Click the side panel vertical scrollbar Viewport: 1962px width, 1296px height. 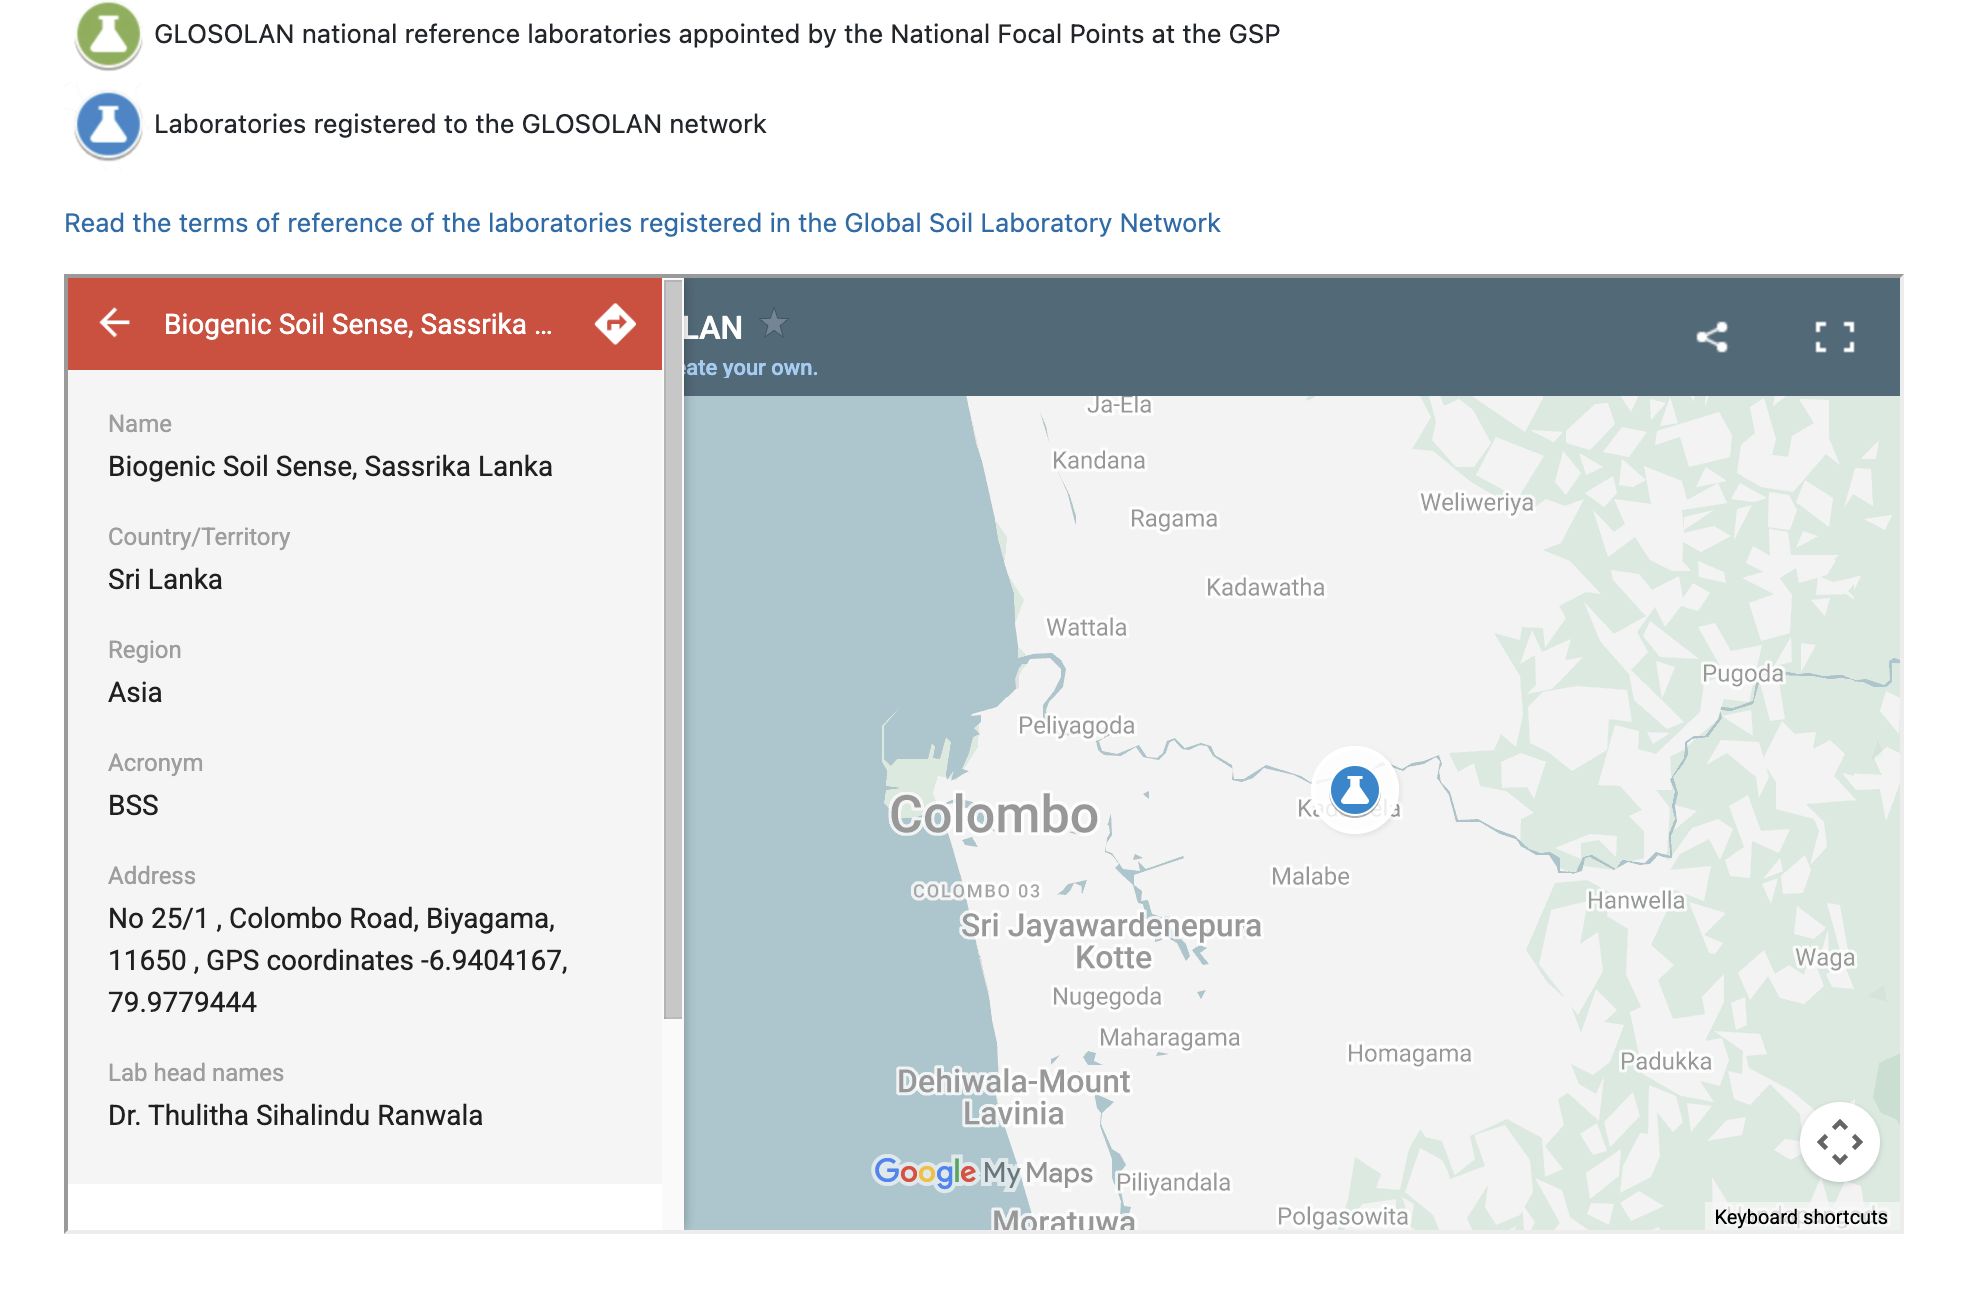pos(673,650)
